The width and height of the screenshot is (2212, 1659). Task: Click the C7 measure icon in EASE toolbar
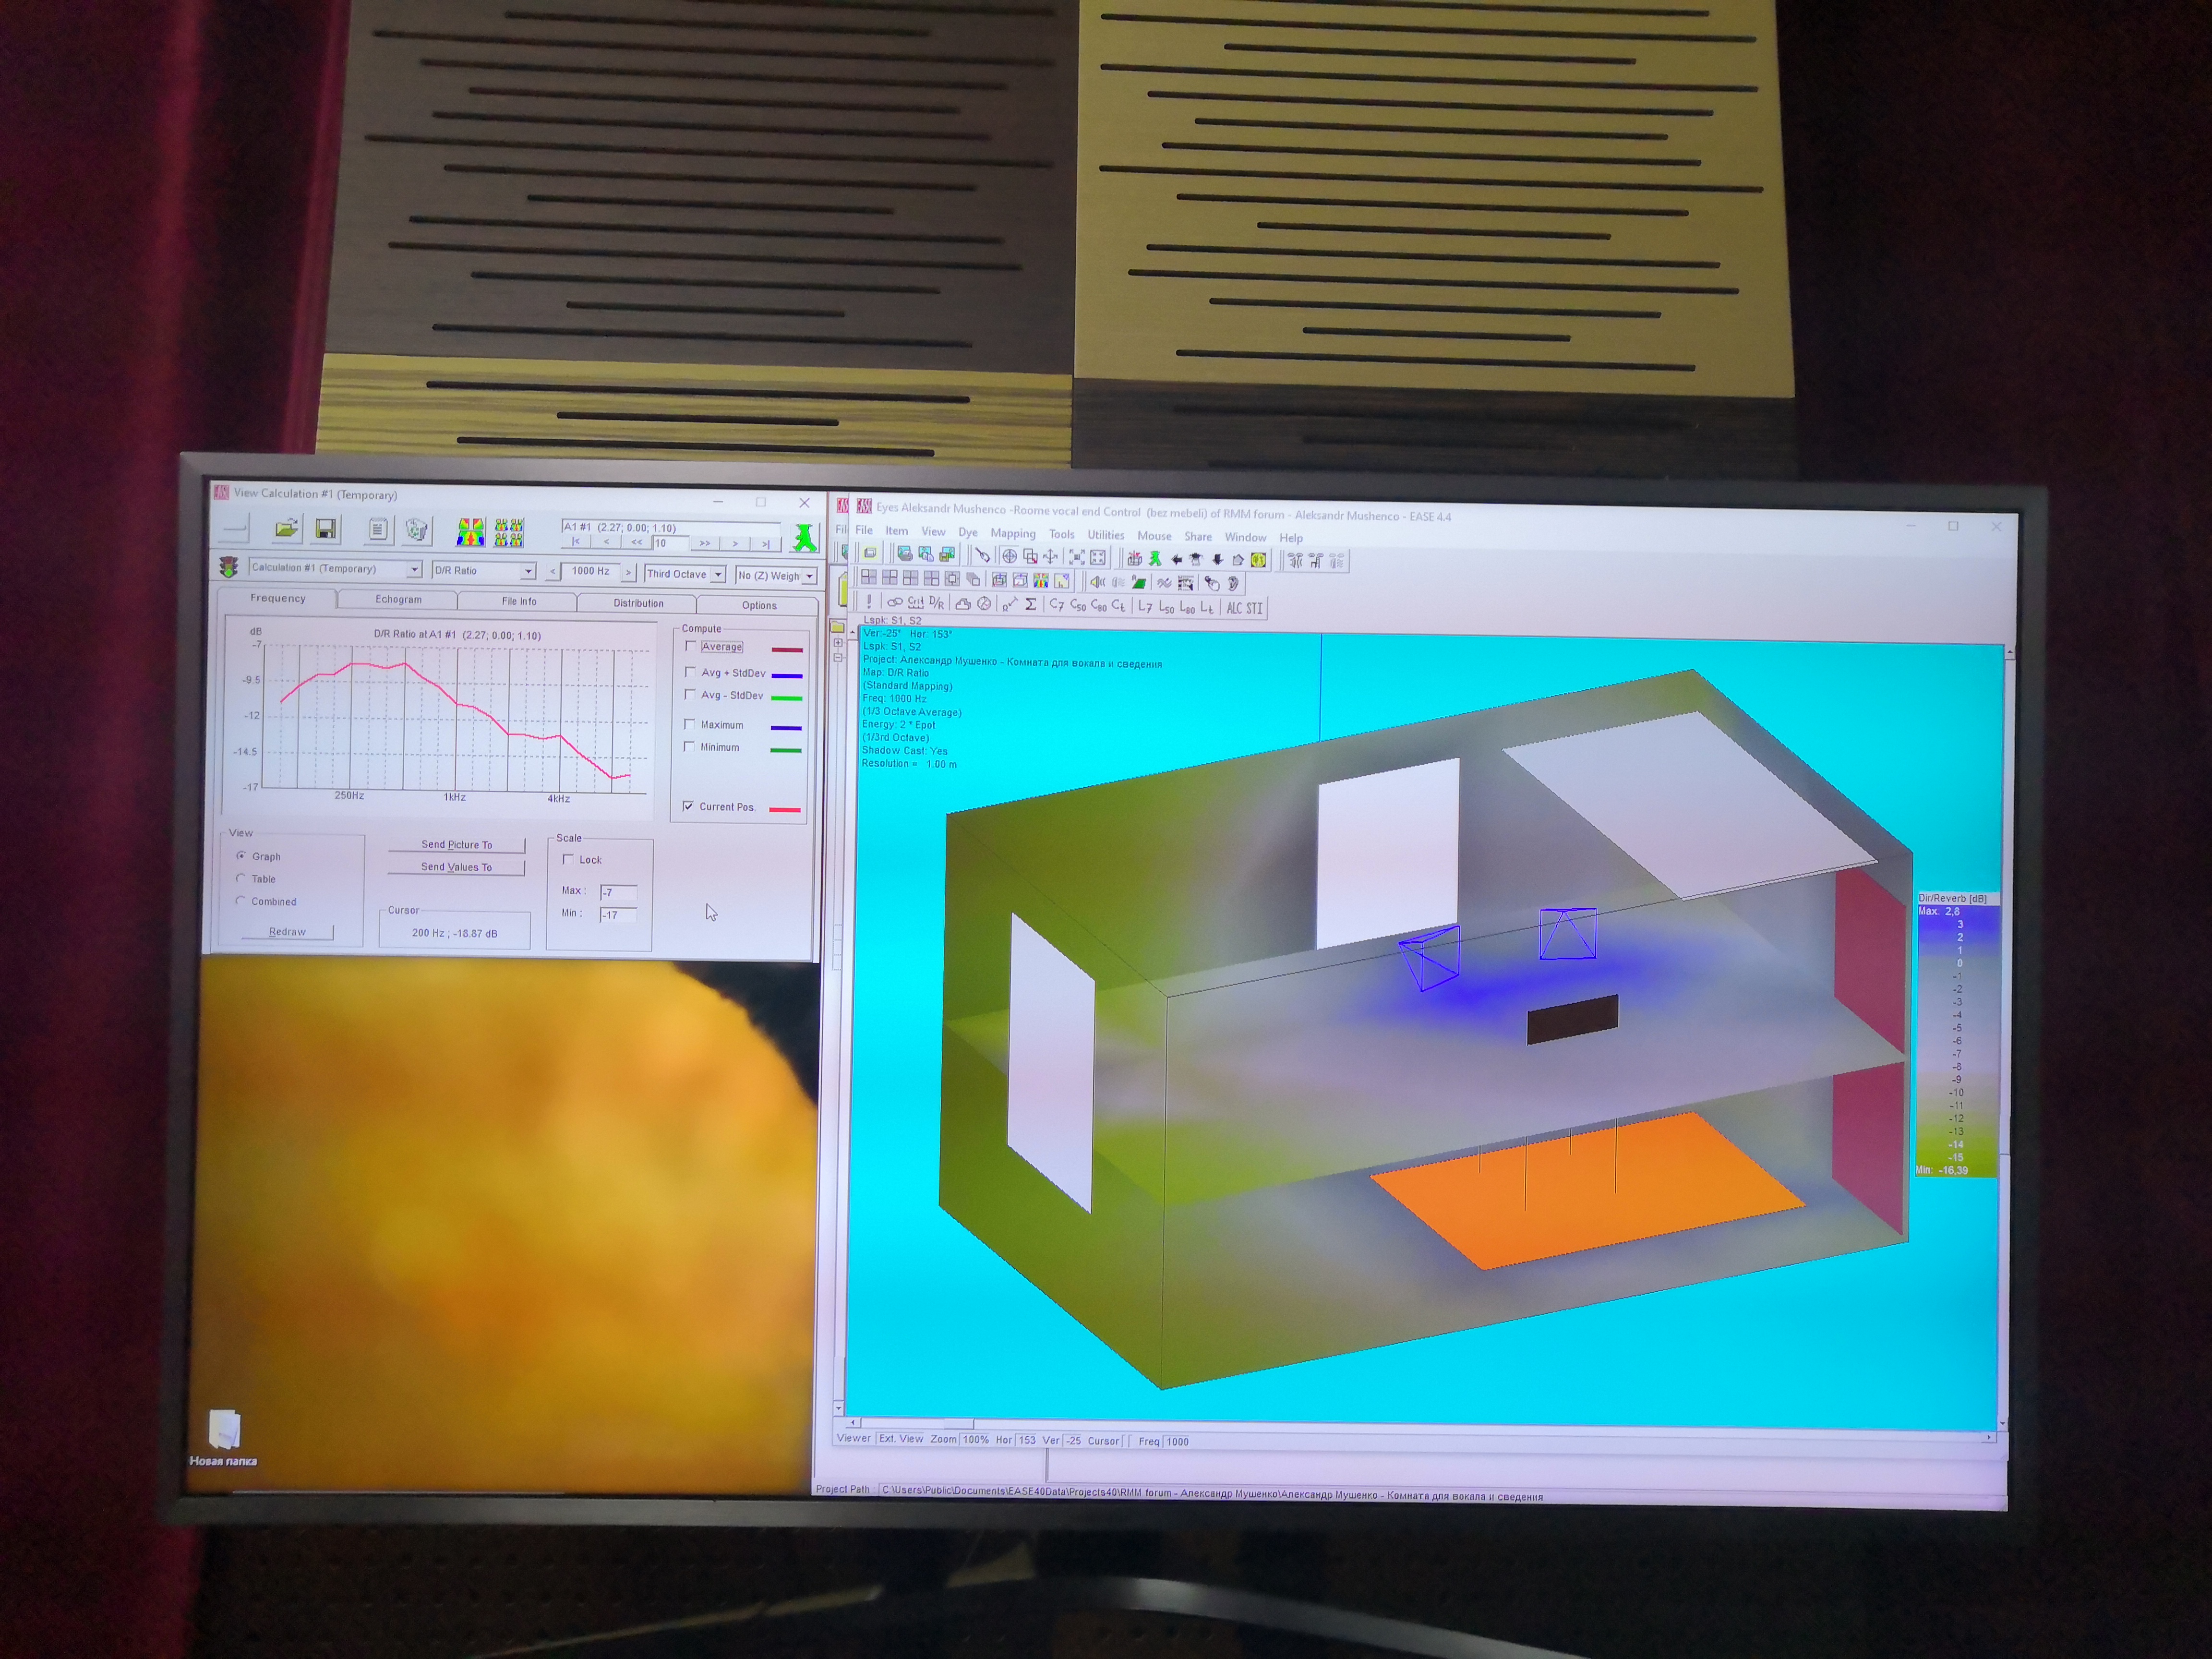[1057, 605]
